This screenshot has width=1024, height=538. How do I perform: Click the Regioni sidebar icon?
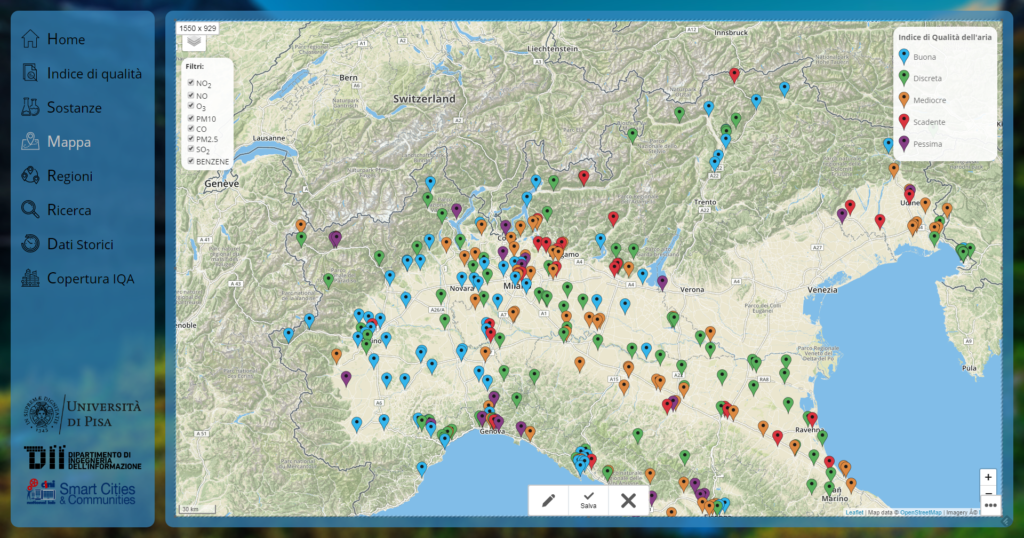click(x=30, y=176)
